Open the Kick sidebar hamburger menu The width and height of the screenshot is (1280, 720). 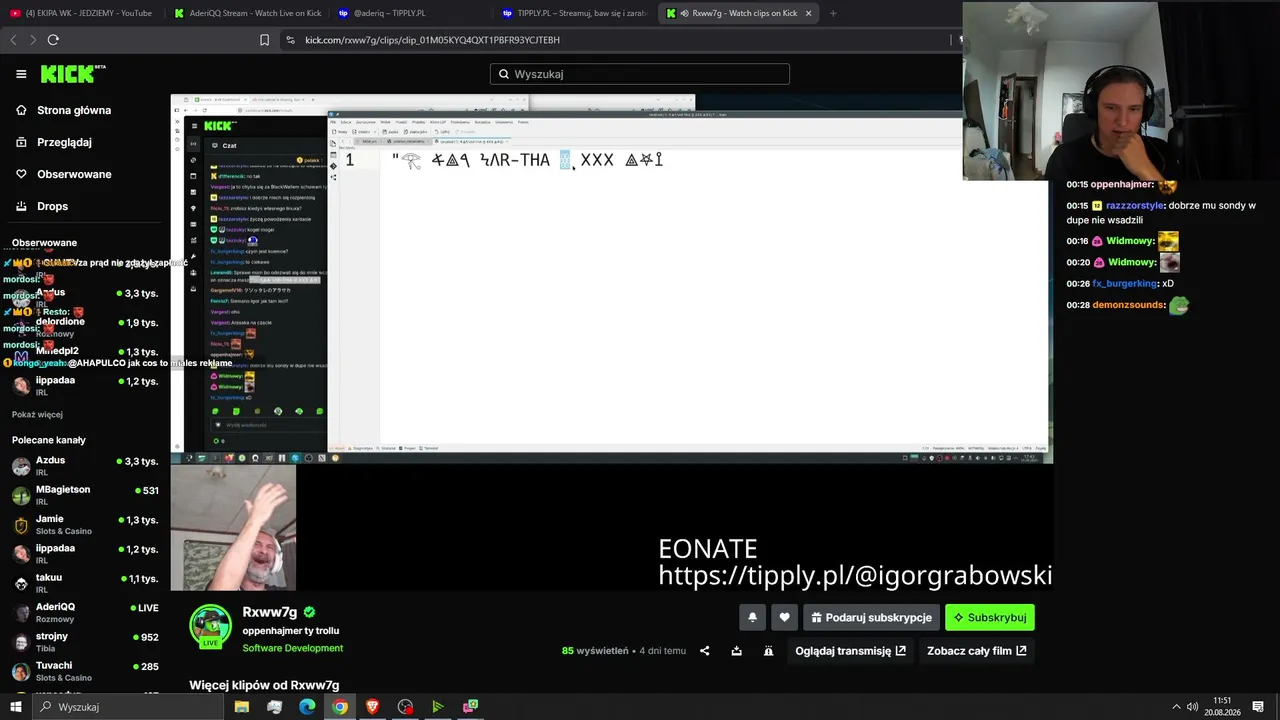[x=21, y=74]
